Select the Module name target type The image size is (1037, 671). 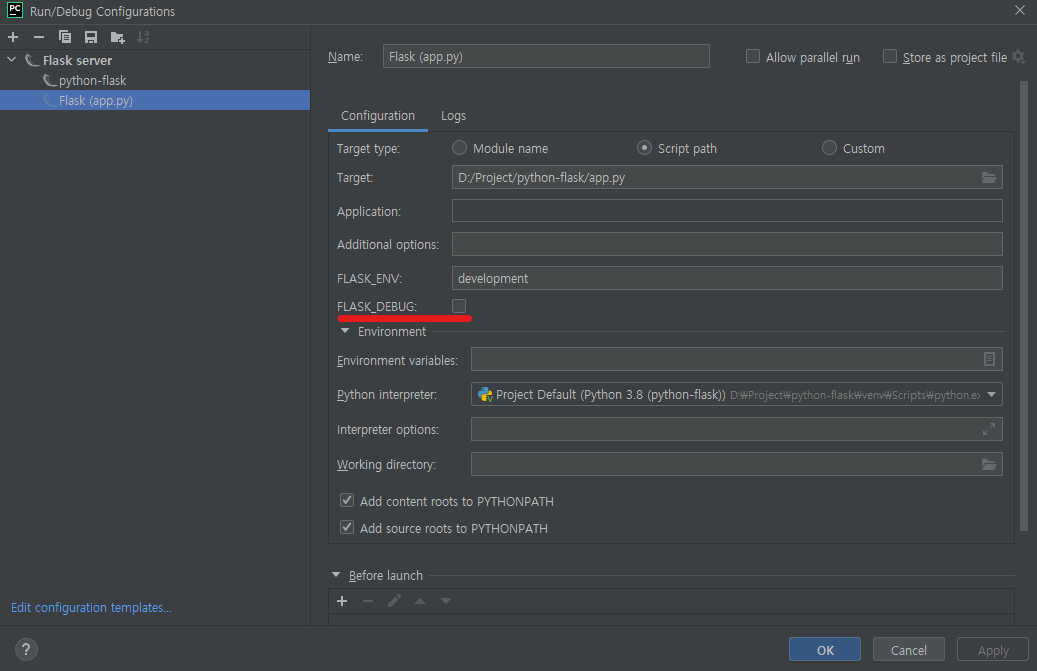click(459, 147)
